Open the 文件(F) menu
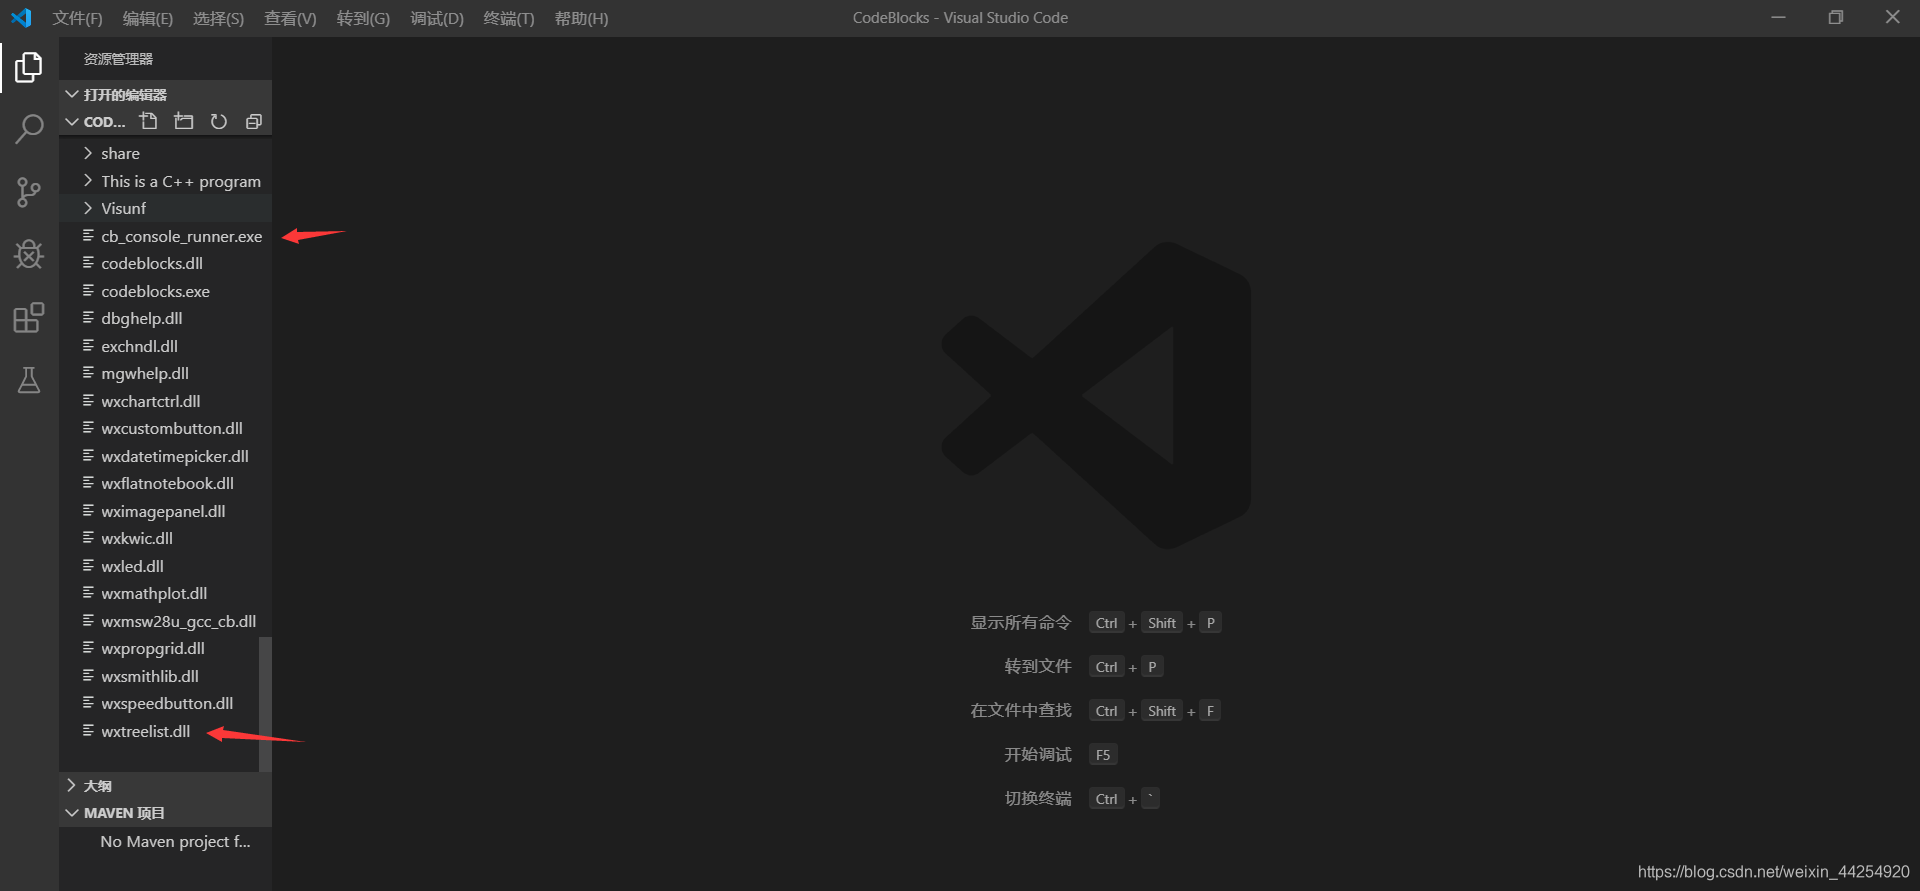1920x891 pixels. 77,18
